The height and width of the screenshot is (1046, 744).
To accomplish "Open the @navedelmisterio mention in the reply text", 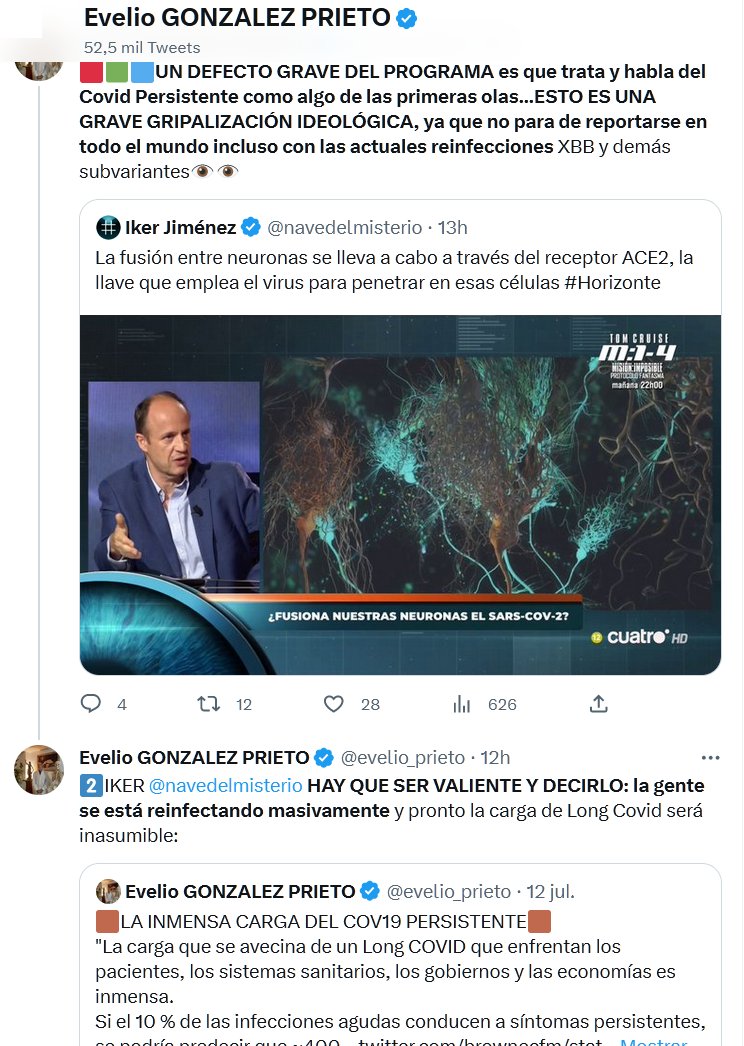I will tap(225, 785).
